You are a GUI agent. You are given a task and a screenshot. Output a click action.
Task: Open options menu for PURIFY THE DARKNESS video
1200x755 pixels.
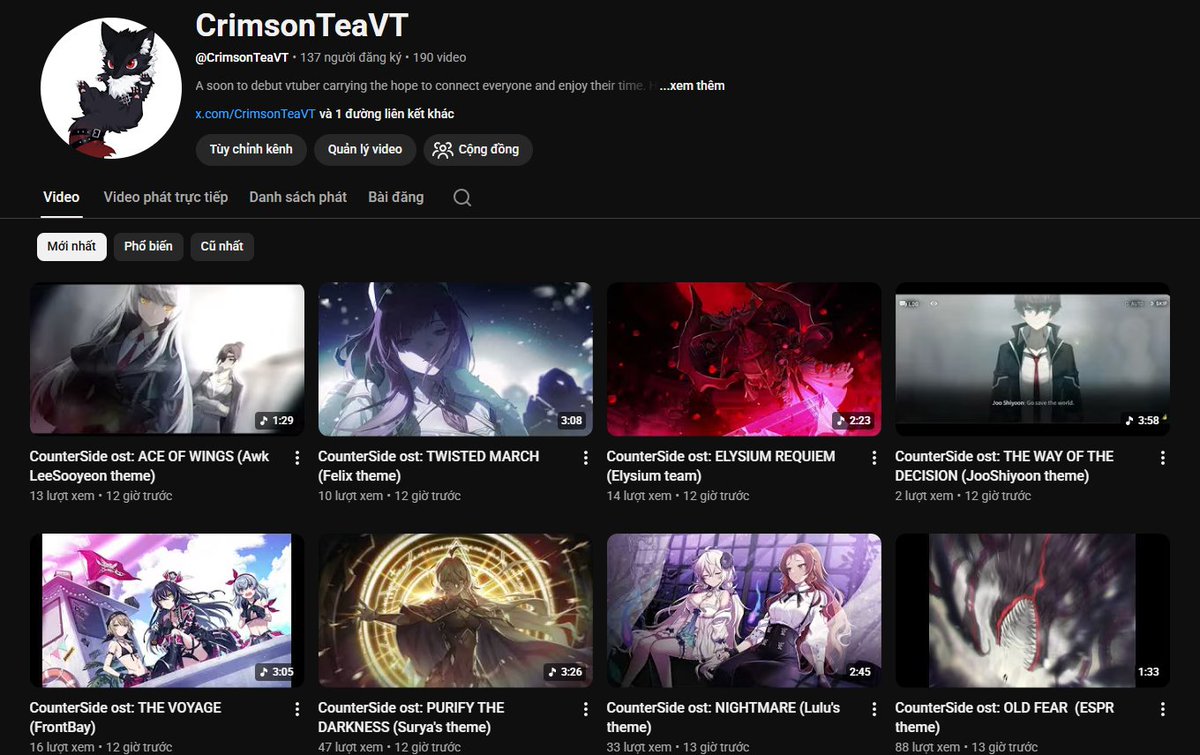pyautogui.click(x=586, y=709)
